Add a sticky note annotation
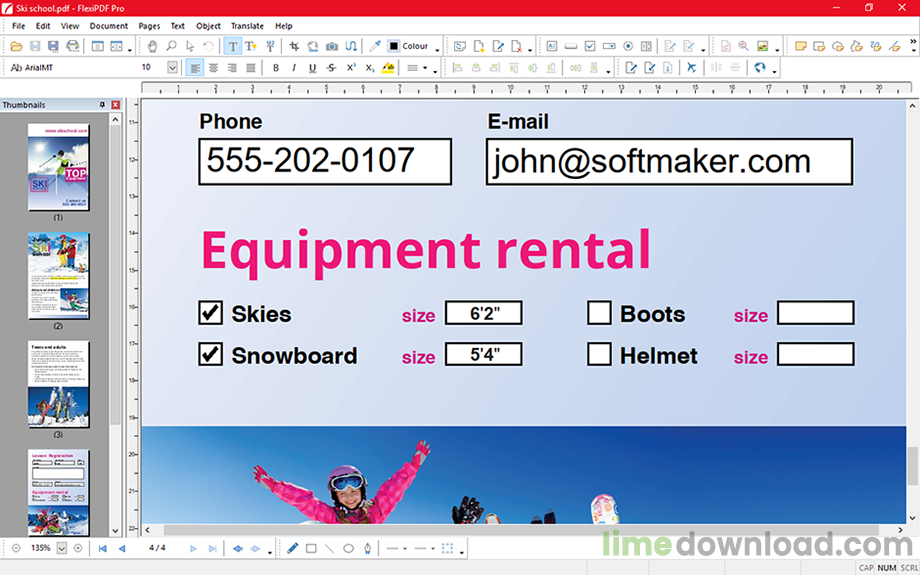Screen dimensions: 920x575 800,46
